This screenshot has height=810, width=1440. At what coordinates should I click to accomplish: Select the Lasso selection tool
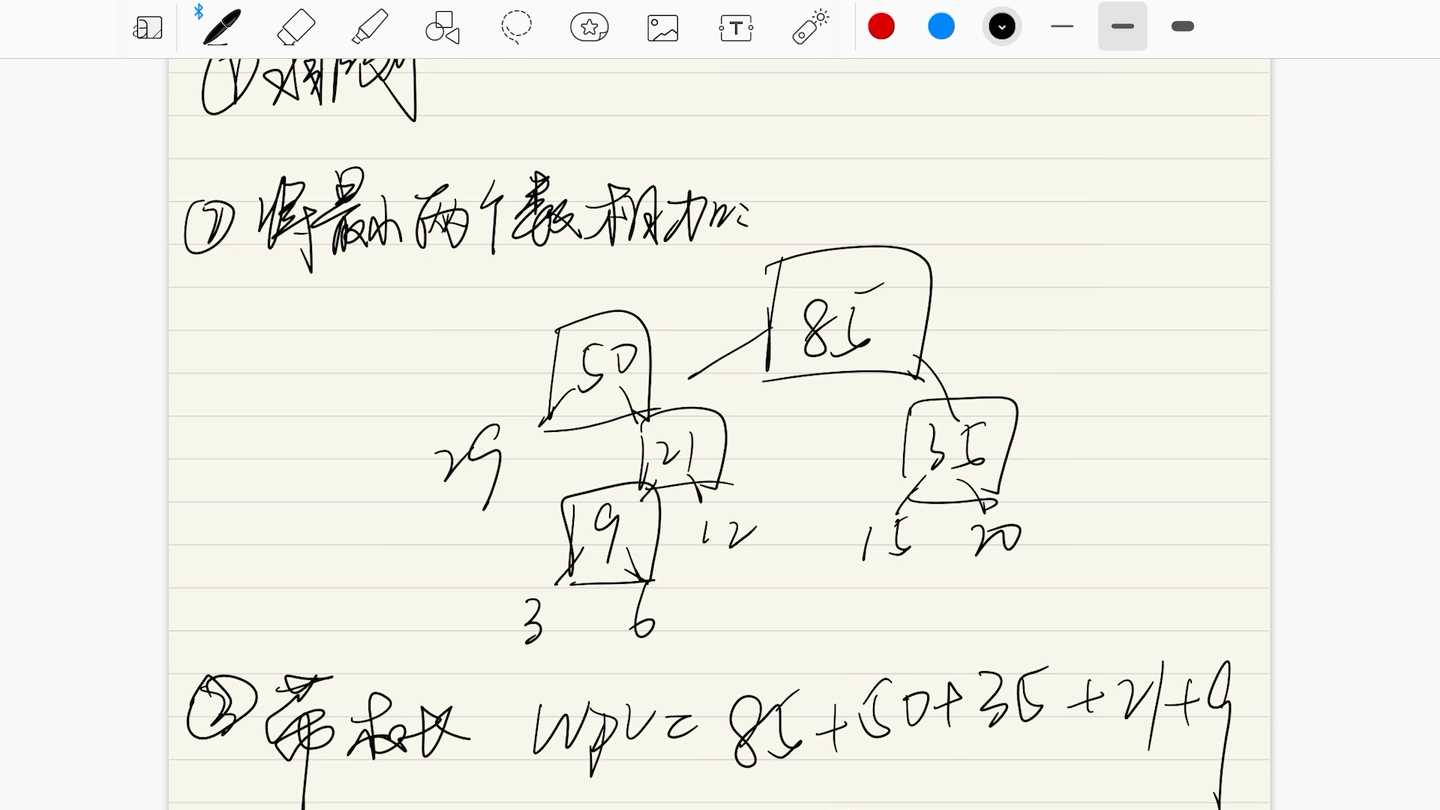pyautogui.click(x=516, y=27)
